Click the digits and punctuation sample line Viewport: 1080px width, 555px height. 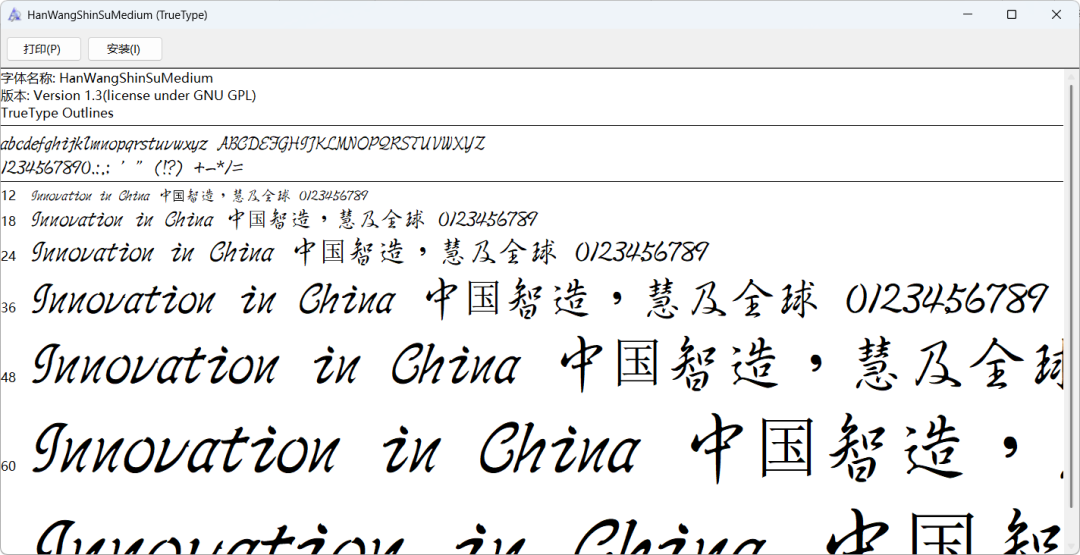coord(122,167)
